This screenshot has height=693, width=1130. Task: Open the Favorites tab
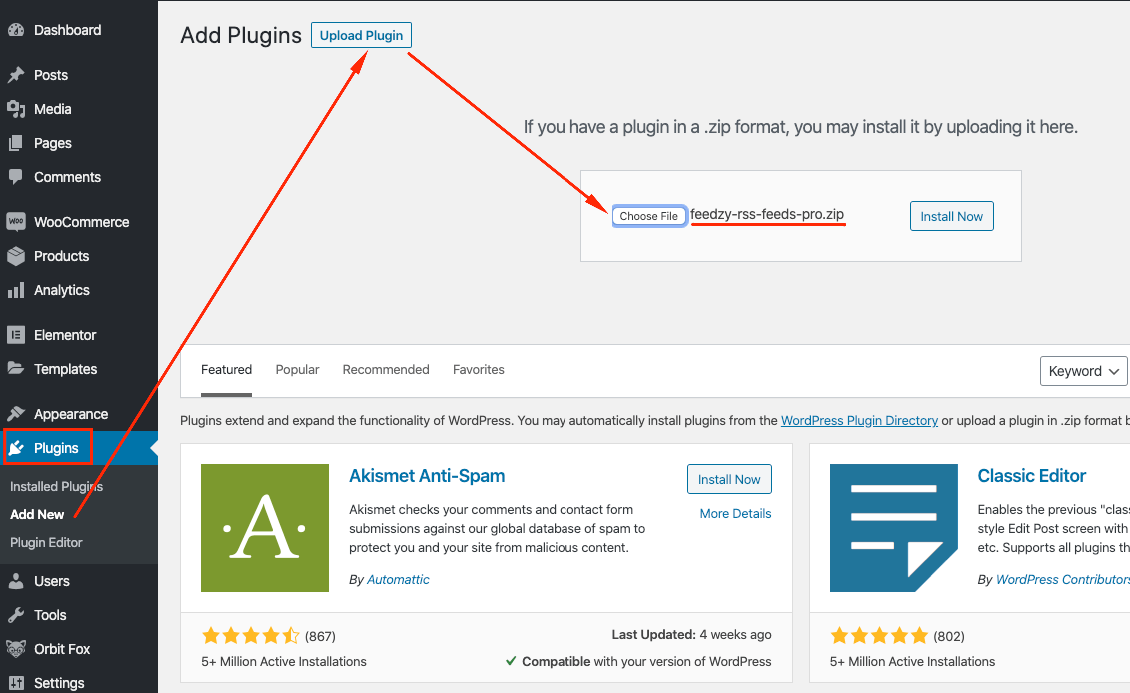479,370
